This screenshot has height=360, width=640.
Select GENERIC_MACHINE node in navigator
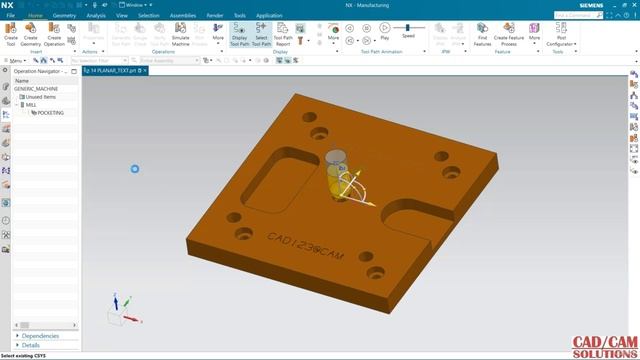coord(36,89)
